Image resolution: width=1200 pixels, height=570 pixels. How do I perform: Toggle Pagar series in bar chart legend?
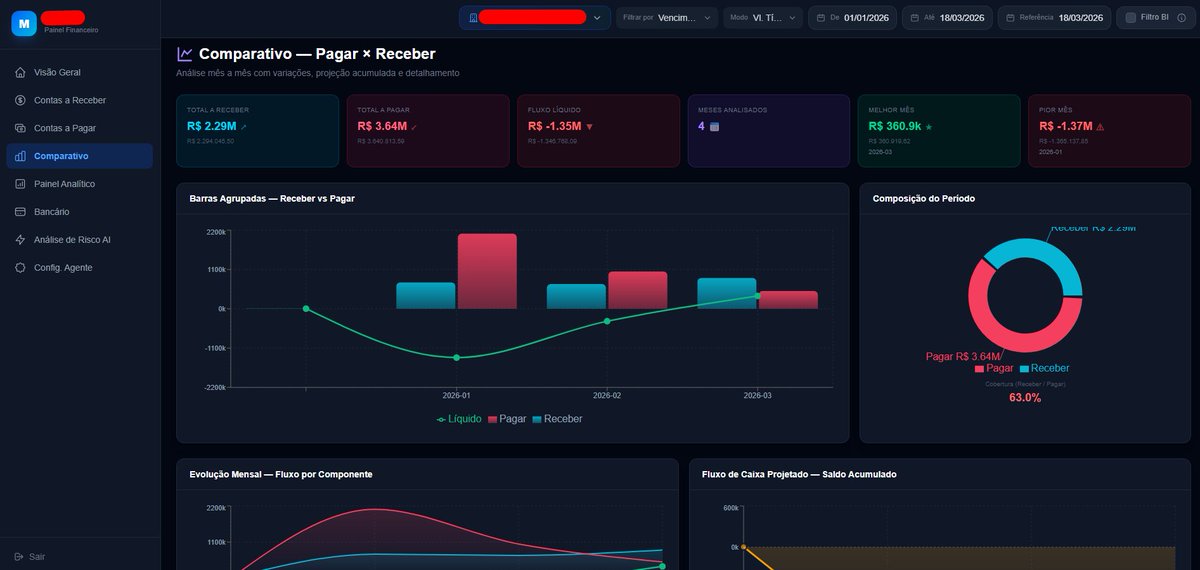[x=507, y=419]
